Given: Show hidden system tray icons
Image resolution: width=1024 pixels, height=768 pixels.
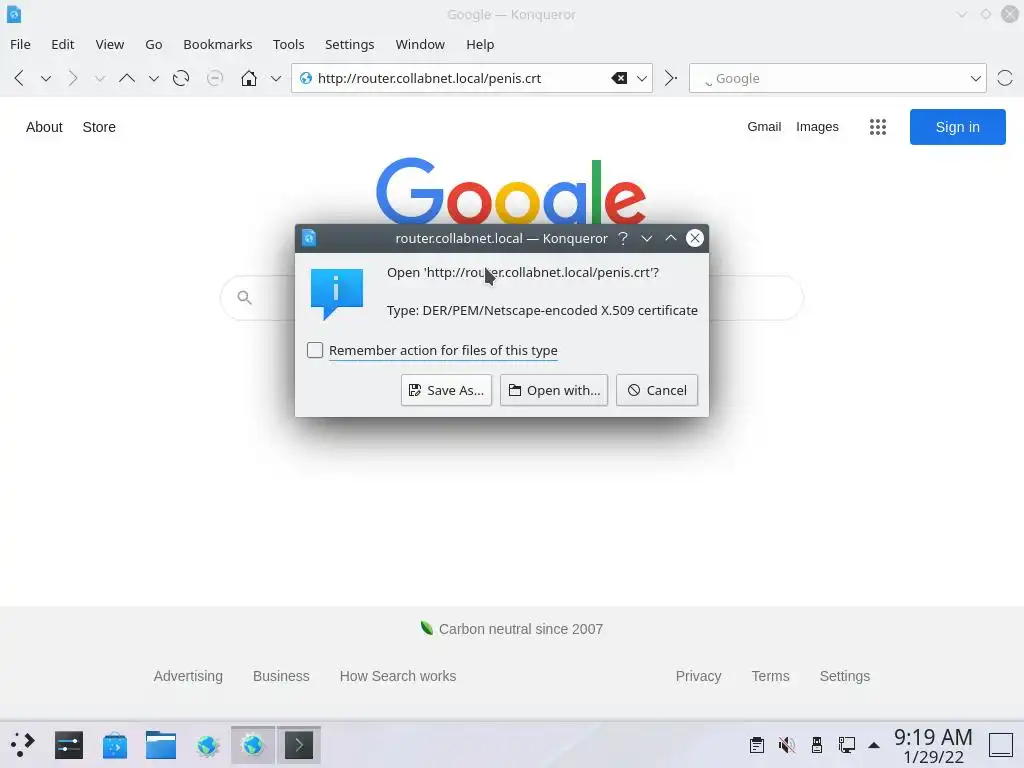Looking at the screenshot, I should (874, 745).
